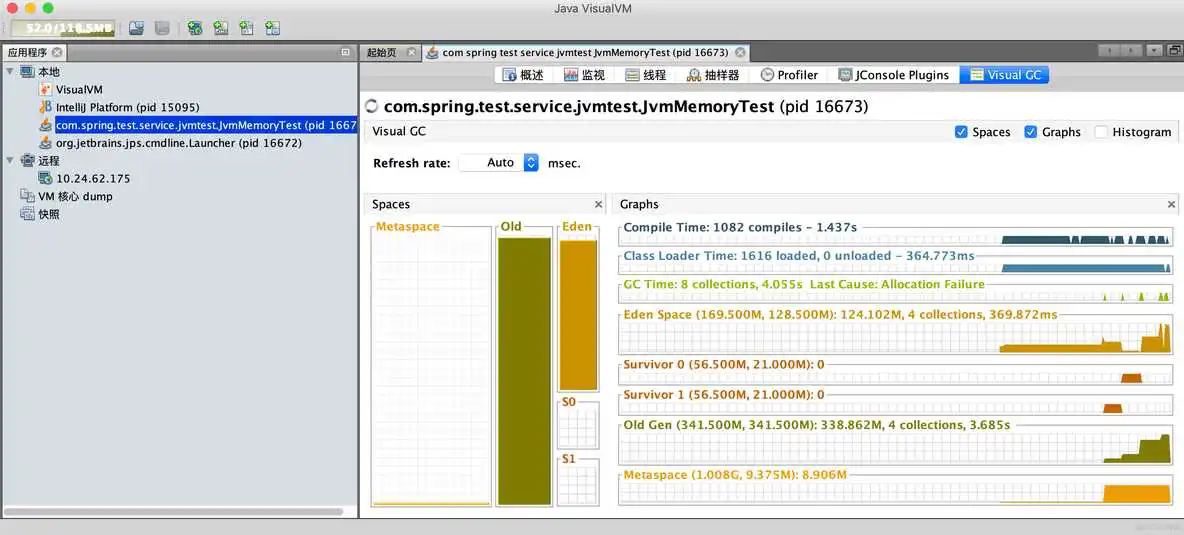Select the 本地 computer icon
The height and width of the screenshot is (535, 1184).
[27, 71]
